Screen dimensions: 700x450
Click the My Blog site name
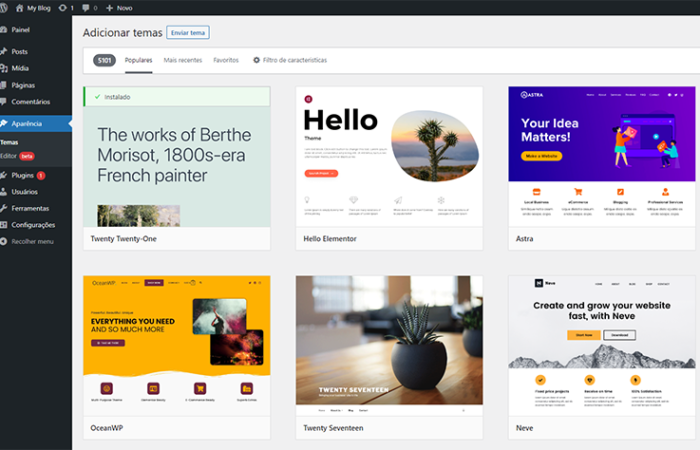tap(39, 8)
